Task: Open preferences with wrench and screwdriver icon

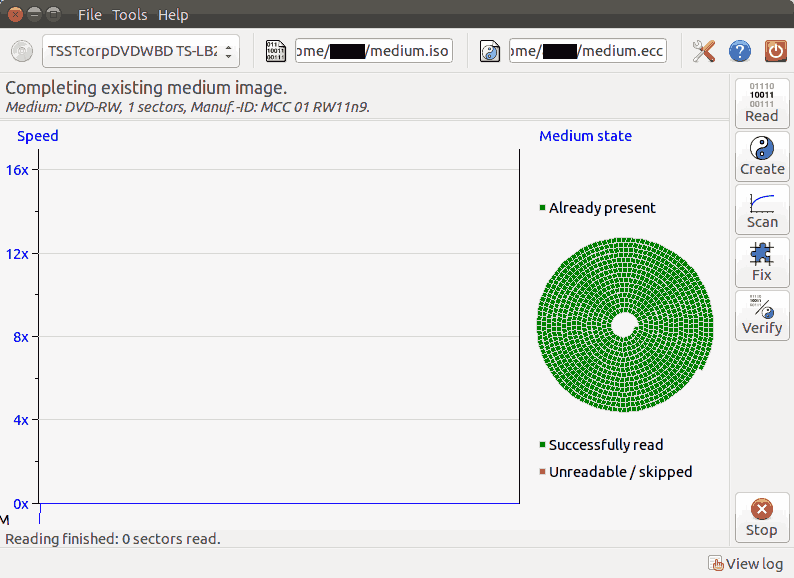Action: [x=704, y=51]
